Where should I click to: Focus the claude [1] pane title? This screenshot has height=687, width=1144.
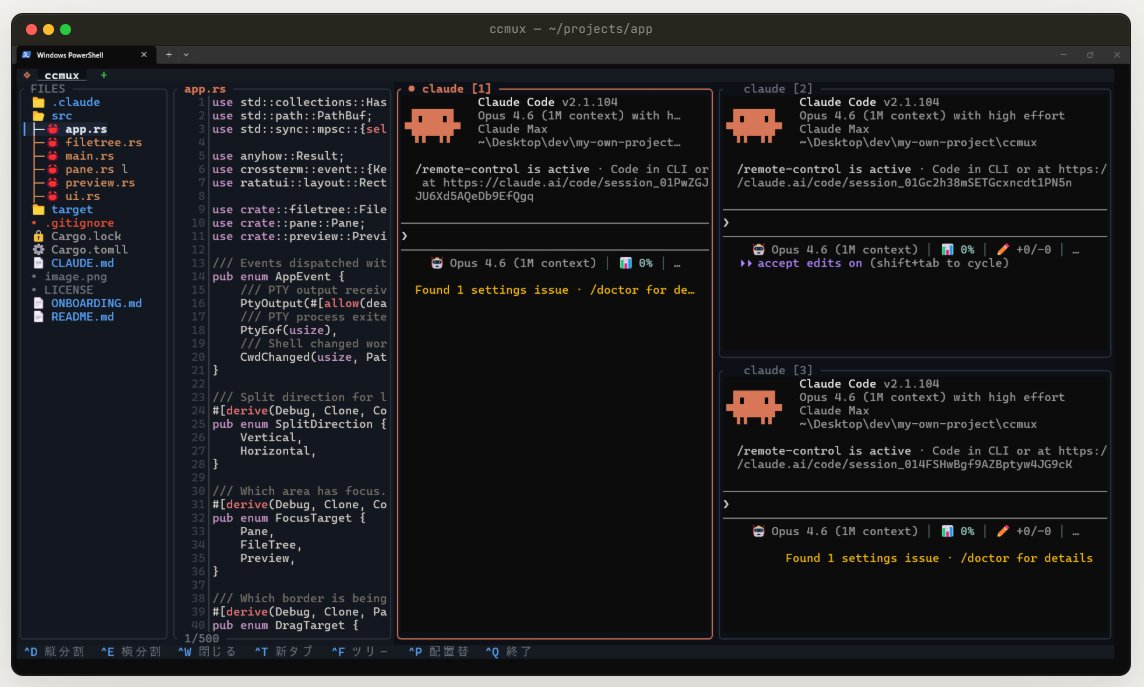[456, 89]
